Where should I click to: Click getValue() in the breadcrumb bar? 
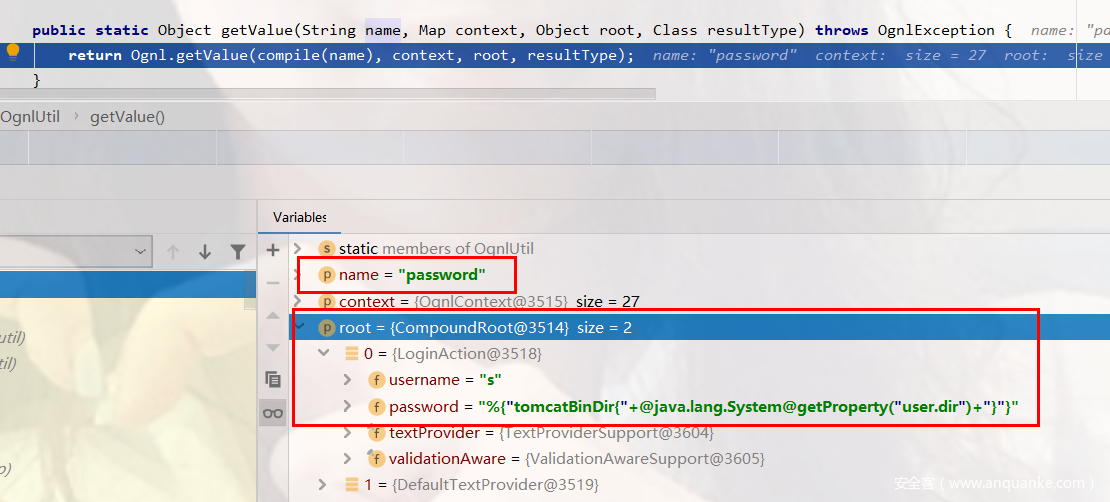point(127,117)
